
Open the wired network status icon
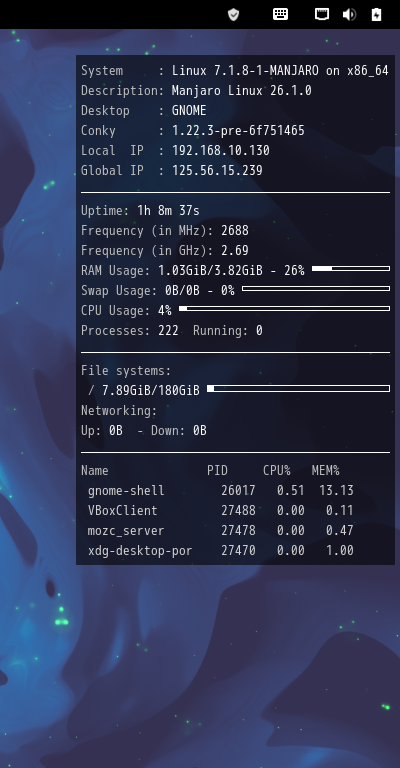tap(322, 14)
